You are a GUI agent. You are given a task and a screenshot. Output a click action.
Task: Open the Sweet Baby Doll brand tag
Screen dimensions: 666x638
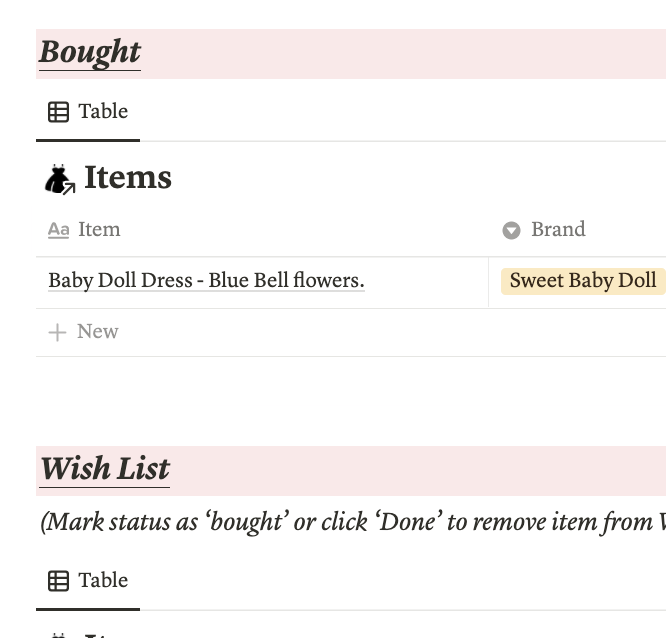pos(583,281)
